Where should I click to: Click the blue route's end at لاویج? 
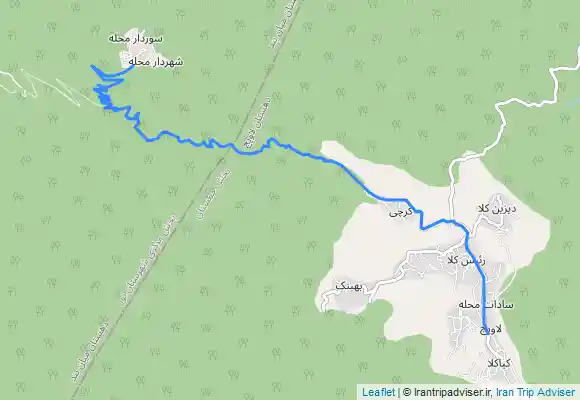click(486, 333)
